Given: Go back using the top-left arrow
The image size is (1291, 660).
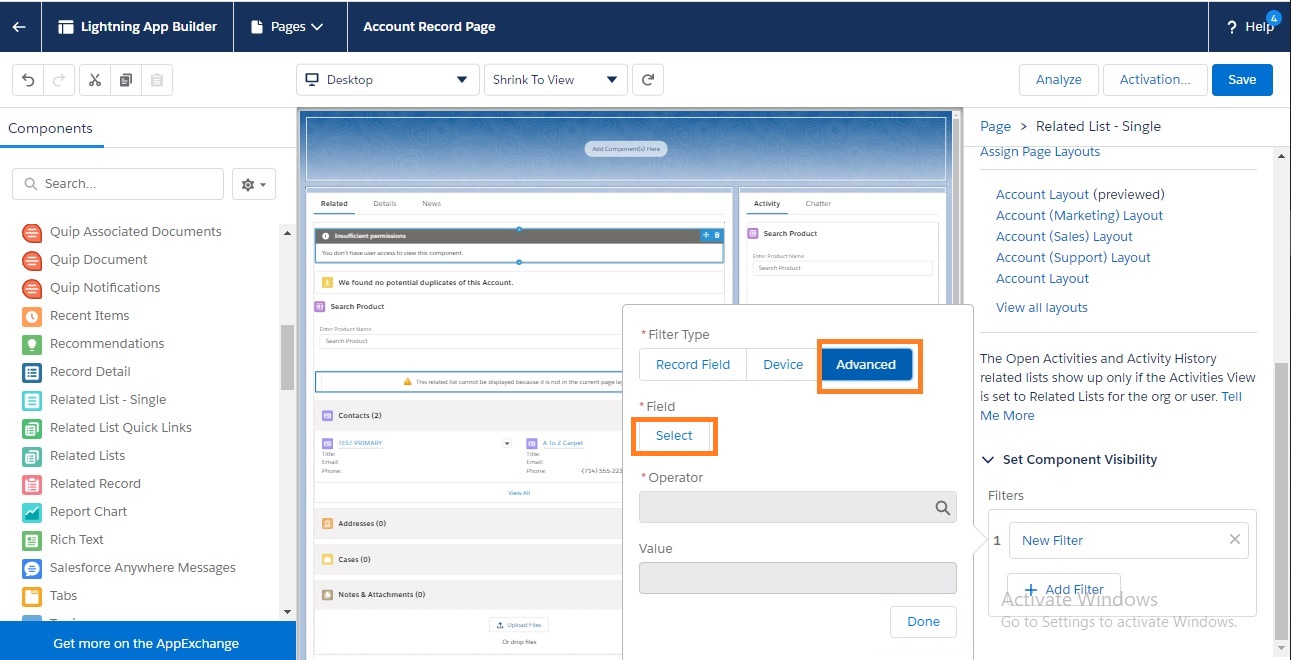Looking at the screenshot, I should (19, 27).
